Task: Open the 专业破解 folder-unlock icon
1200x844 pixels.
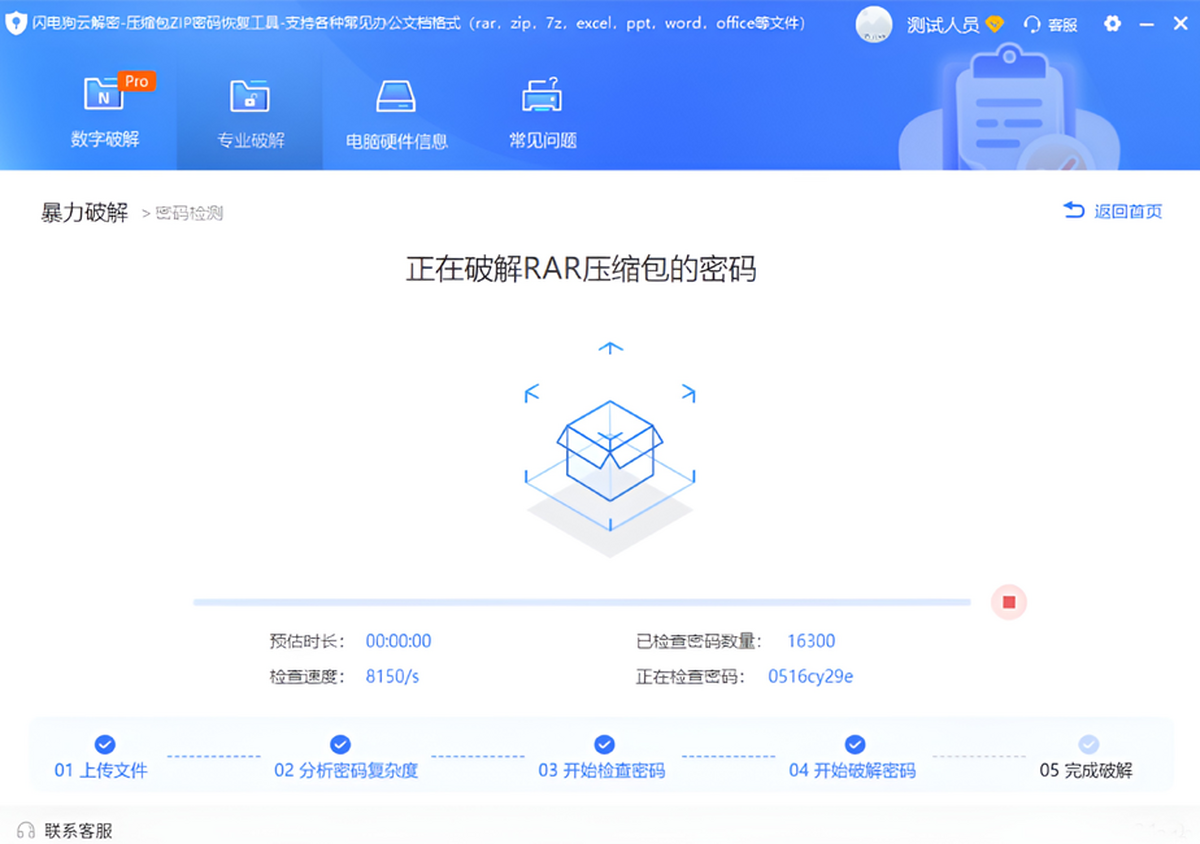Action: click(x=249, y=95)
